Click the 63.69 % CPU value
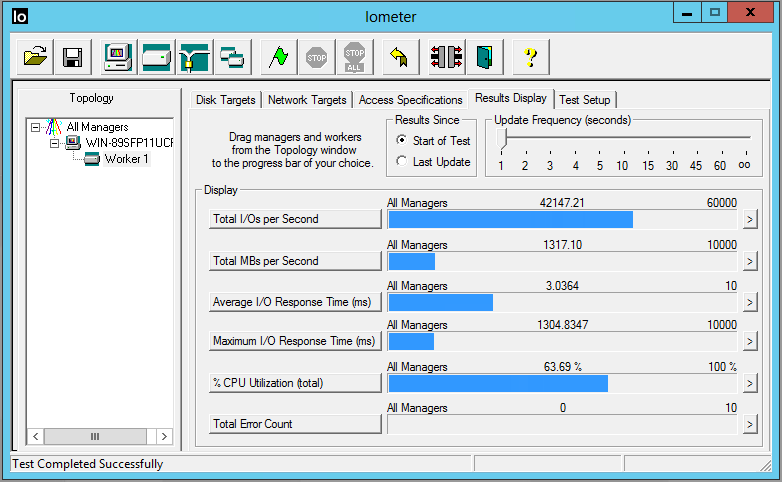This screenshot has width=782, height=482. pyautogui.click(x=563, y=367)
